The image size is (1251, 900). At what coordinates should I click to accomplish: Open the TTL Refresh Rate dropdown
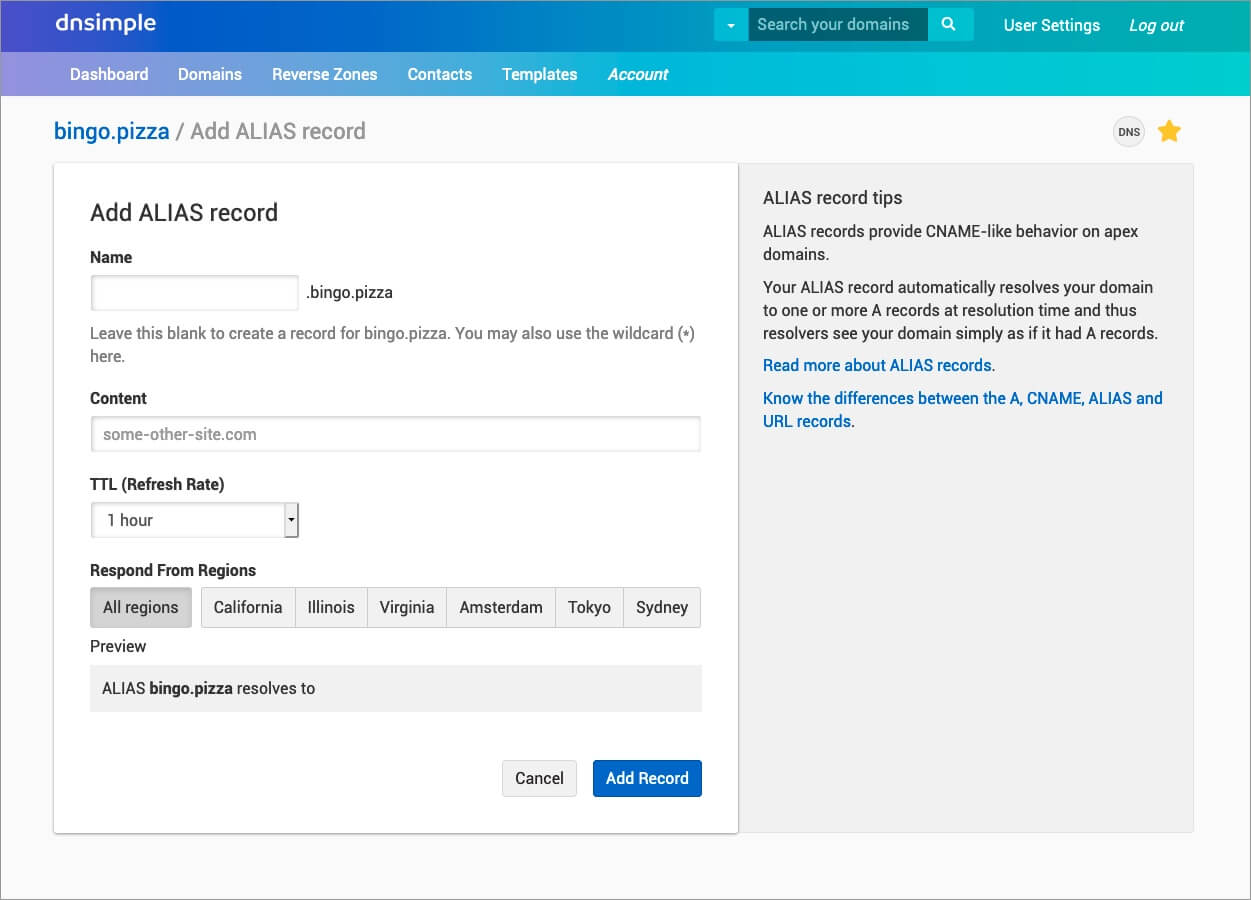tap(195, 520)
